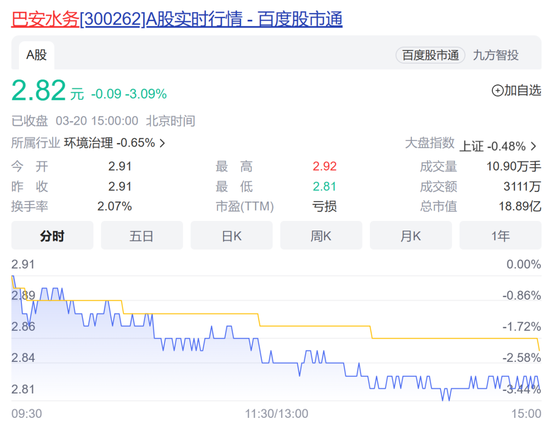
Task: Select the 分时 chart view
Action: (52, 235)
